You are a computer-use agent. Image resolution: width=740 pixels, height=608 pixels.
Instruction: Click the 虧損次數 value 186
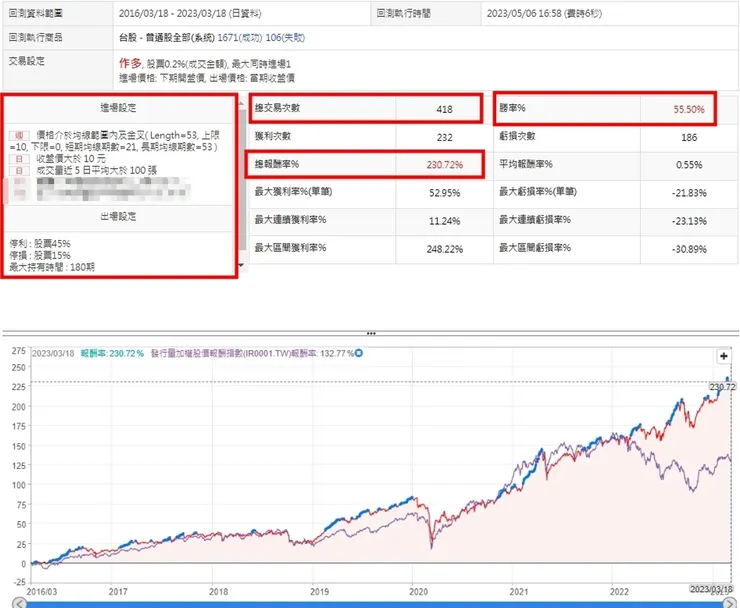[x=689, y=137]
